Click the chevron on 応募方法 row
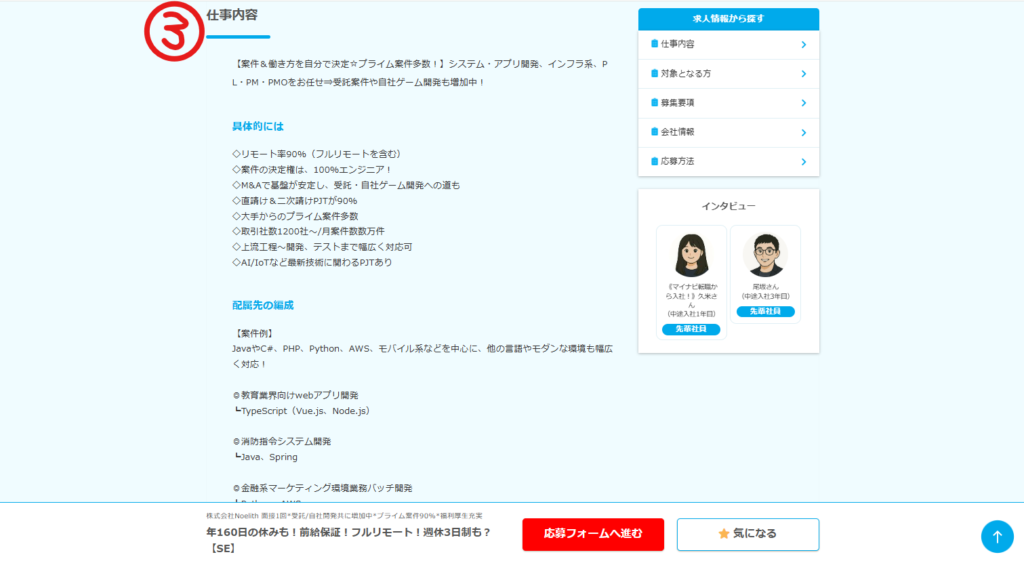The height and width of the screenshot is (561, 1024). [803, 161]
